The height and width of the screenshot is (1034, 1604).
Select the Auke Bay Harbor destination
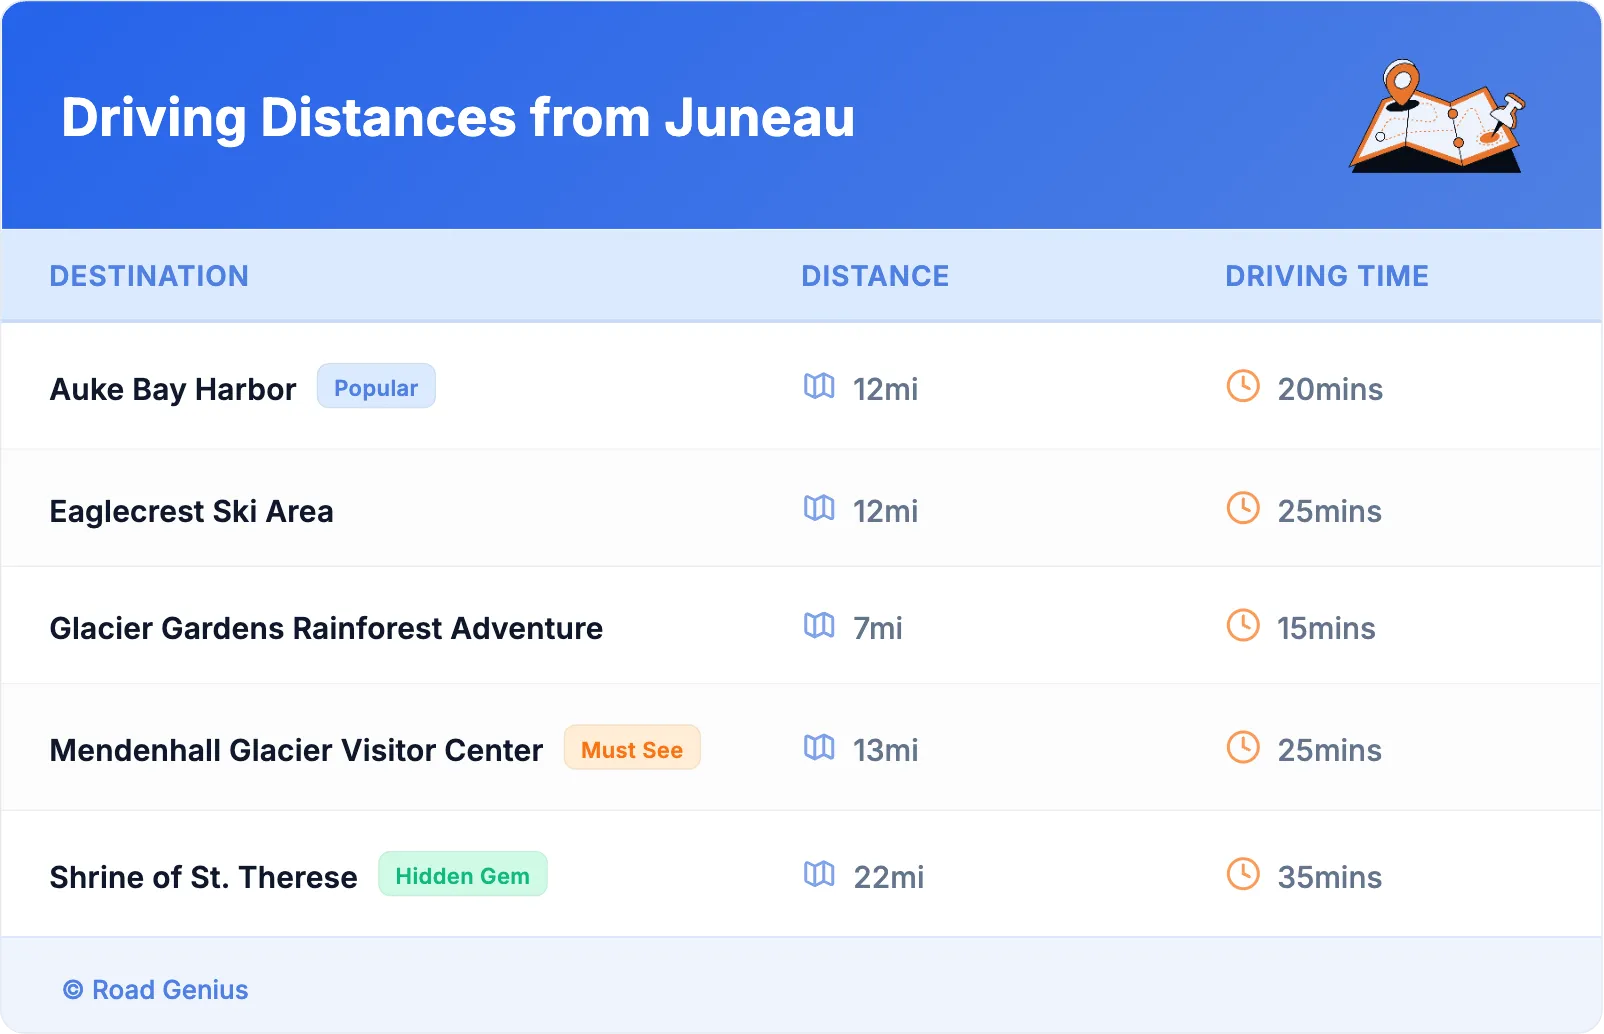(173, 389)
